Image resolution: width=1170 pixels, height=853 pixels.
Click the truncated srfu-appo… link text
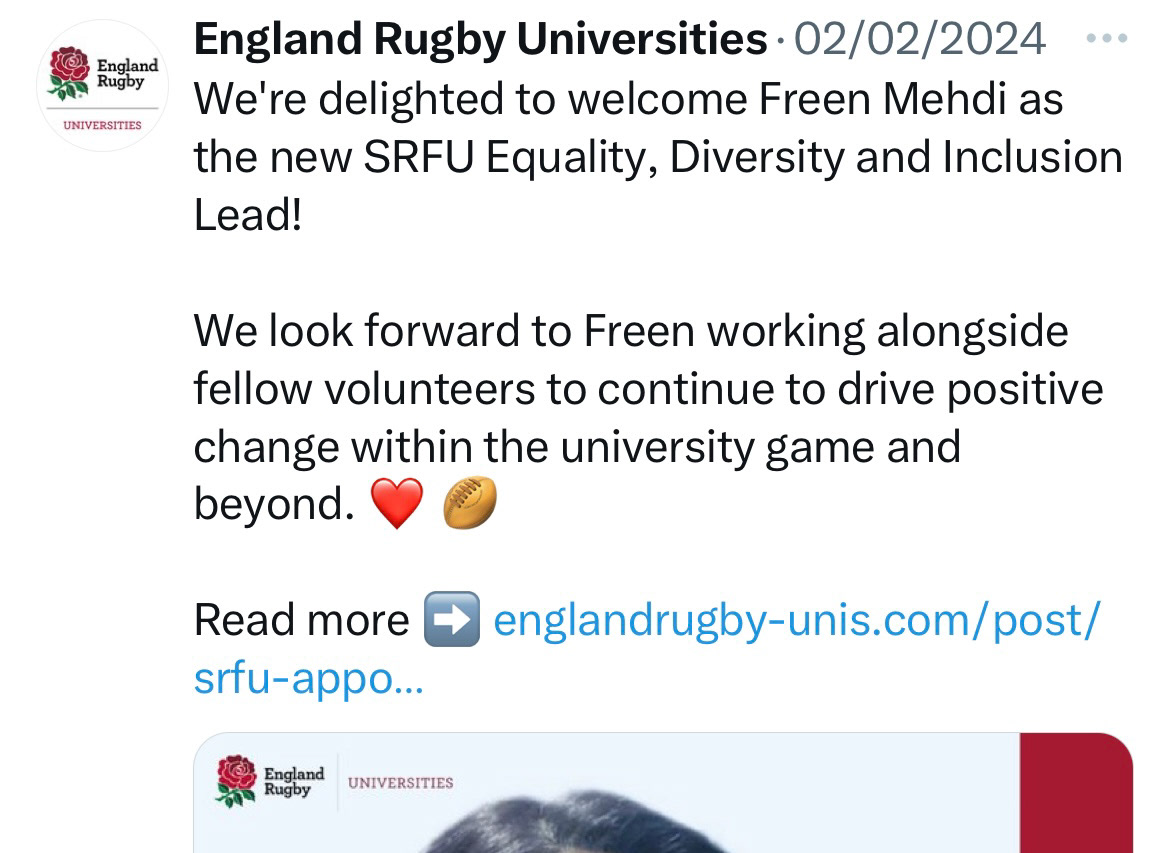[308, 678]
